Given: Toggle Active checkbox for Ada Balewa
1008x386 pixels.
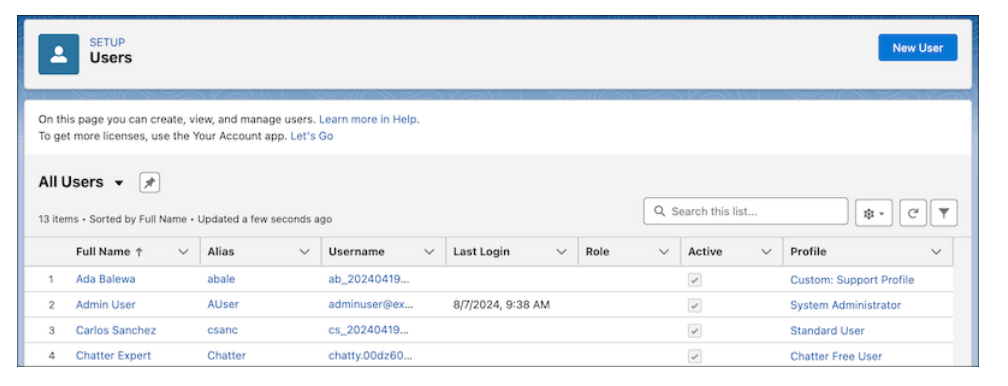Looking at the screenshot, I should (x=694, y=280).
